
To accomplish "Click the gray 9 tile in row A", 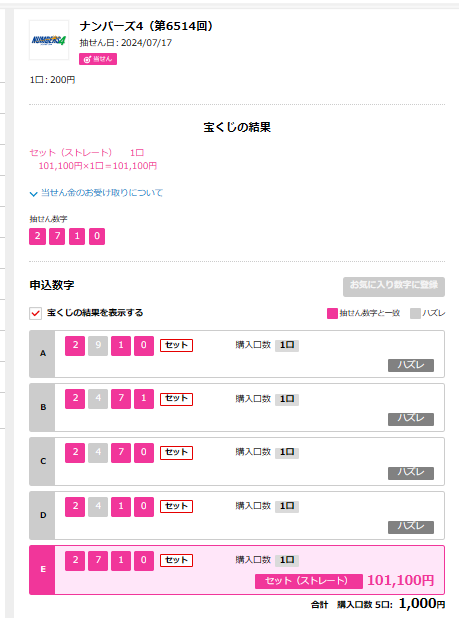I will [98, 346].
